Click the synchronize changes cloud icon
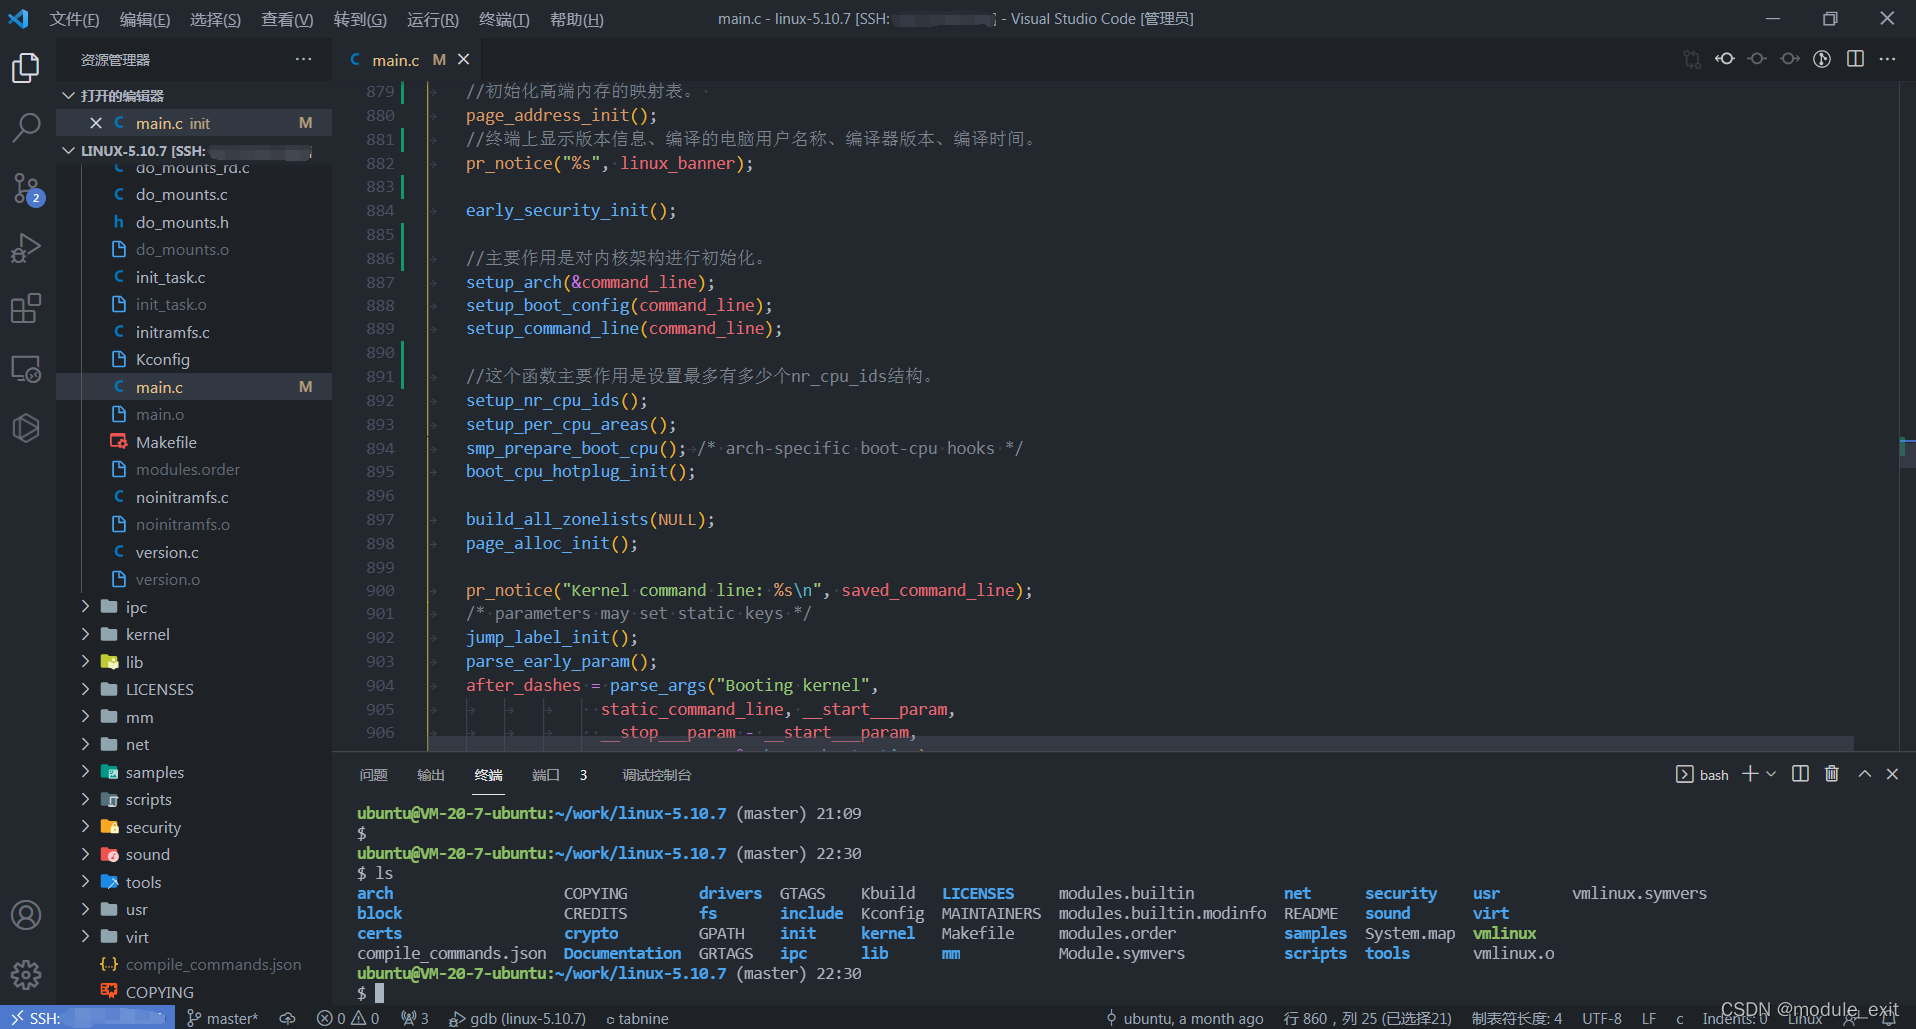Screen dimensions: 1916x1029 (x=287, y=1018)
